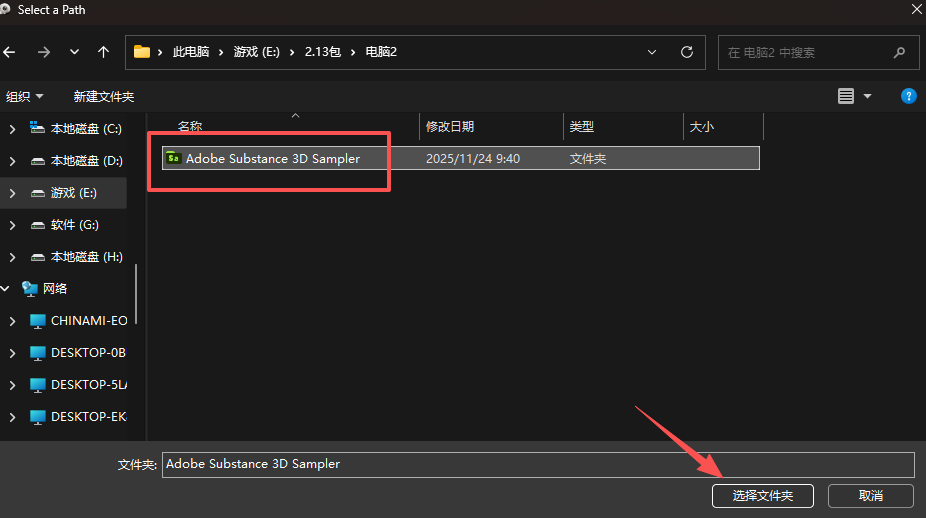926x518 pixels.
Task: Click the Sa icon of the folder
Action: click(173, 158)
